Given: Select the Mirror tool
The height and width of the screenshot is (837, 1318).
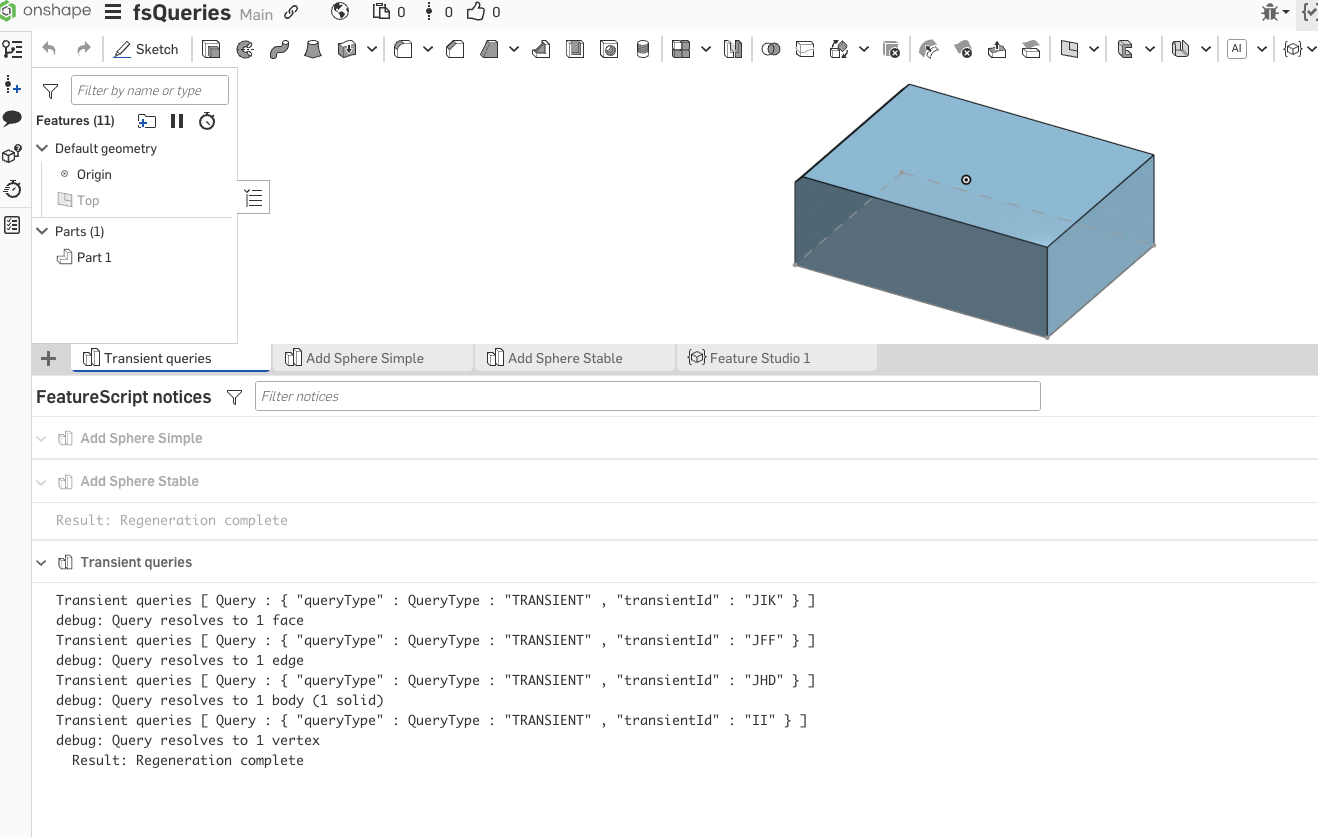Looking at the screenshot, I should pos(733,49).
